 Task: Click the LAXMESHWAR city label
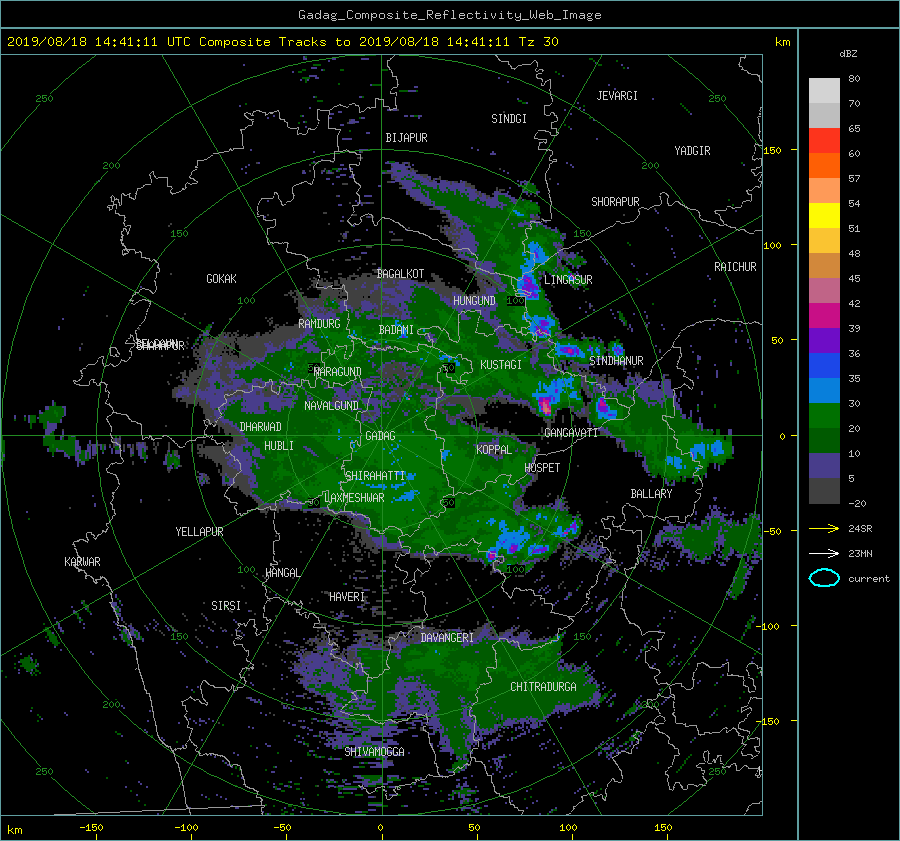(x=354, y=498)
